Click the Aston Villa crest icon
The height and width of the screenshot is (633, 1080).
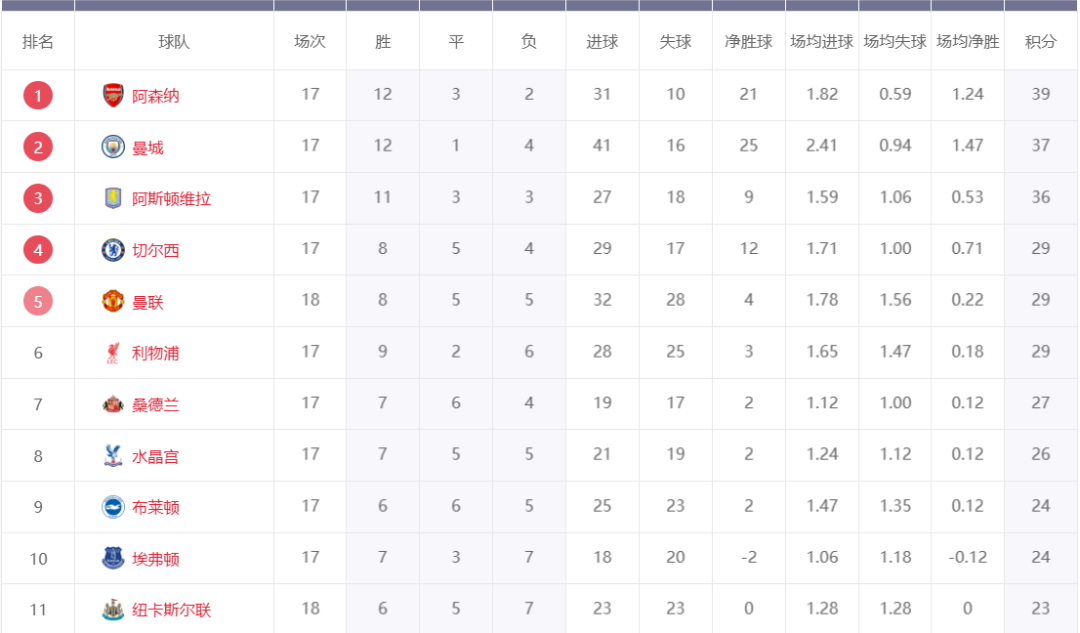coord(113,198)
